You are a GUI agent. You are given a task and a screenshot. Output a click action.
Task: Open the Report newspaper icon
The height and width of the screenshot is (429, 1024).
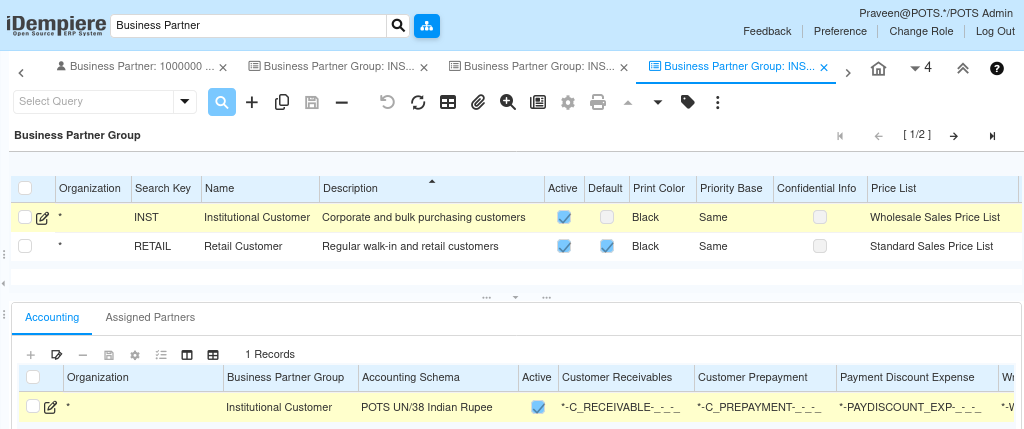538,102
